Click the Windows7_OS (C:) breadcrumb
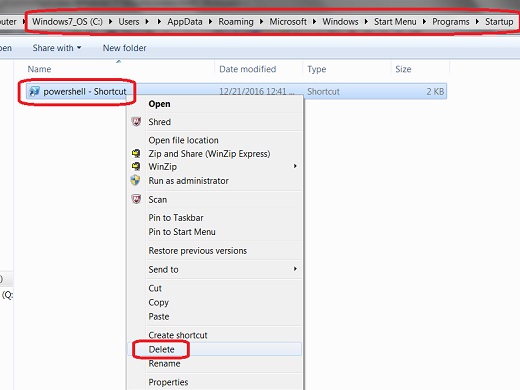This screenshot has height=390, width=520. click(x=67, y=22)
